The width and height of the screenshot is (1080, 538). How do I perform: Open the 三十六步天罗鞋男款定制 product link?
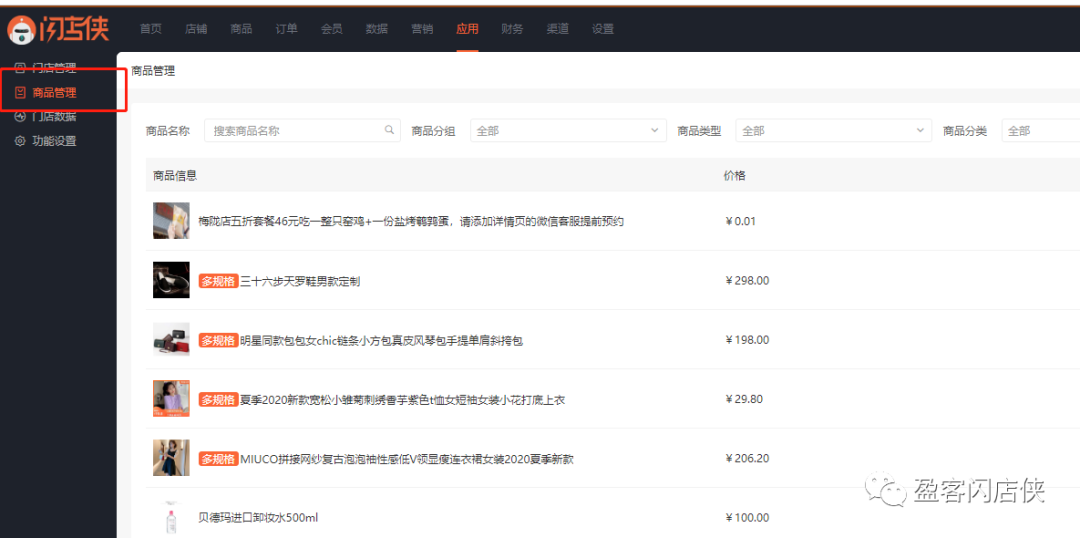(300, 281)
